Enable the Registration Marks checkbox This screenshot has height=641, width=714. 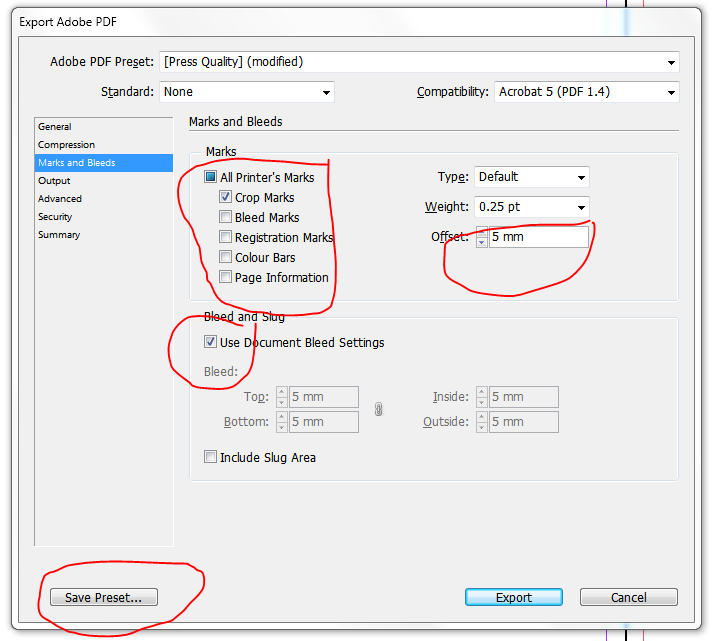click(x=225, y=237)
